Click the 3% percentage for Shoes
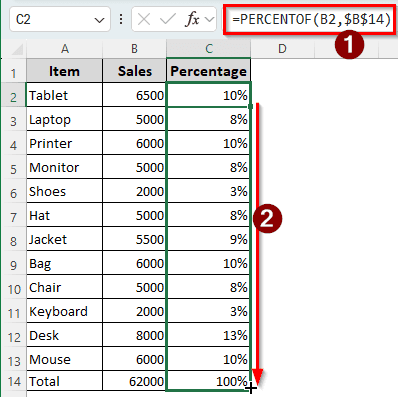 tap(209, 191)
